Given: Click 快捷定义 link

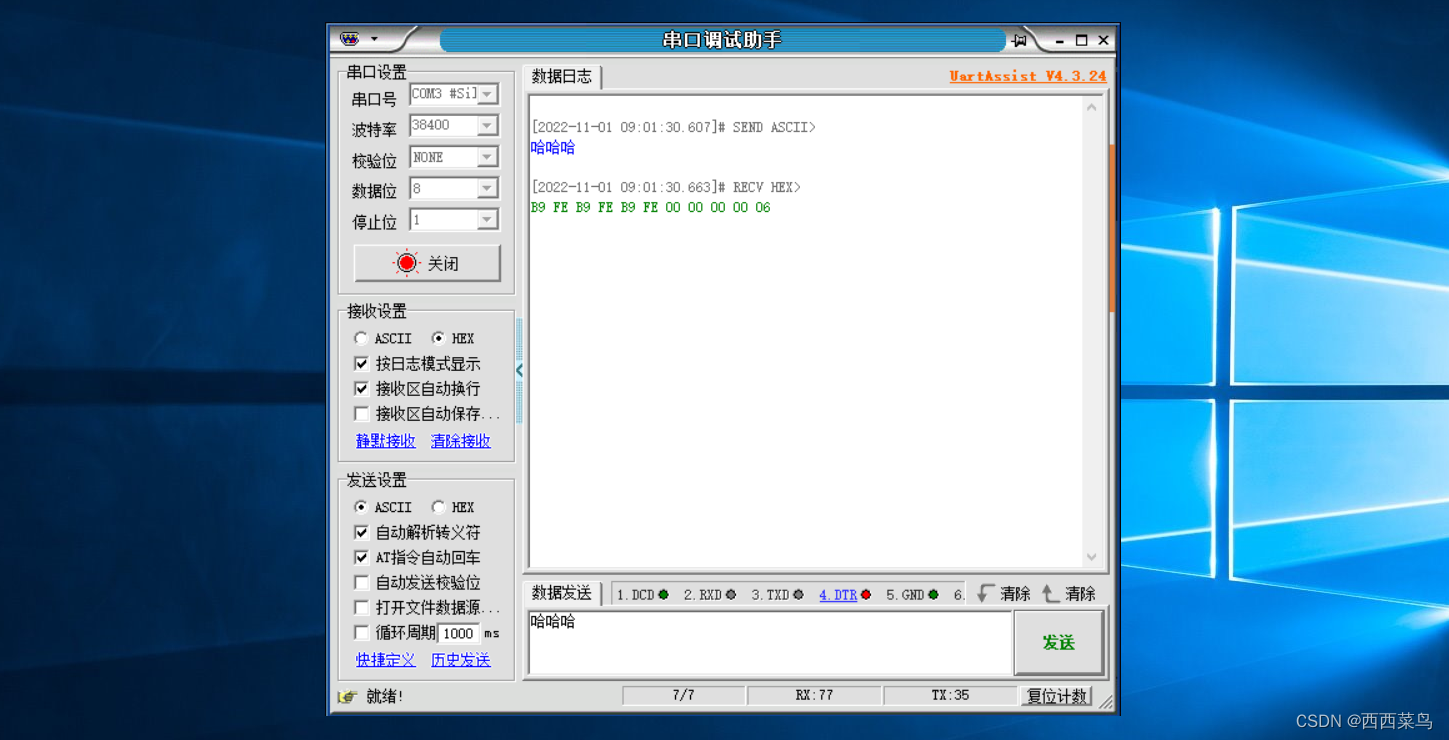Looking at the screenshot, I should click(x=386, y=660).
